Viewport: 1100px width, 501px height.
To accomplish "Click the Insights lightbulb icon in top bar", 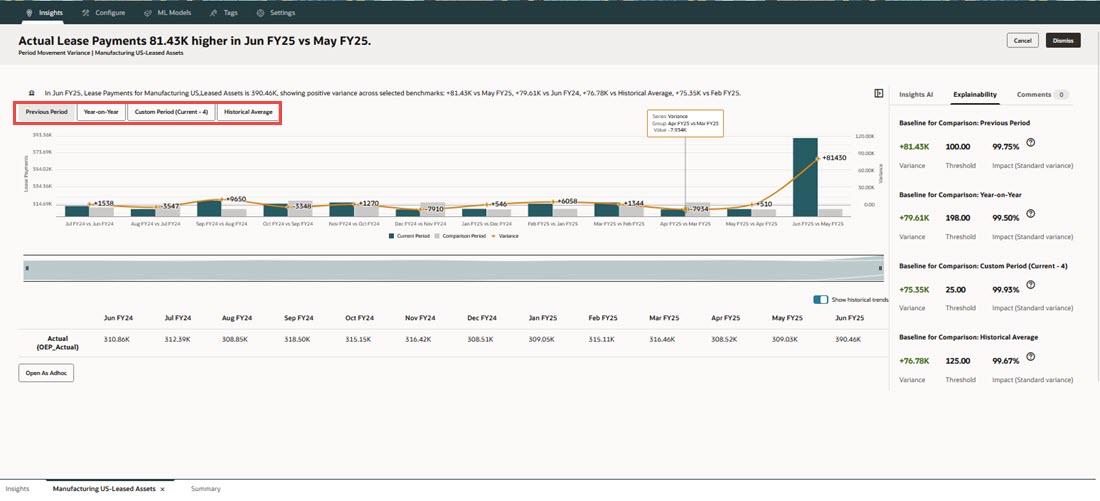I will (28, 13).
